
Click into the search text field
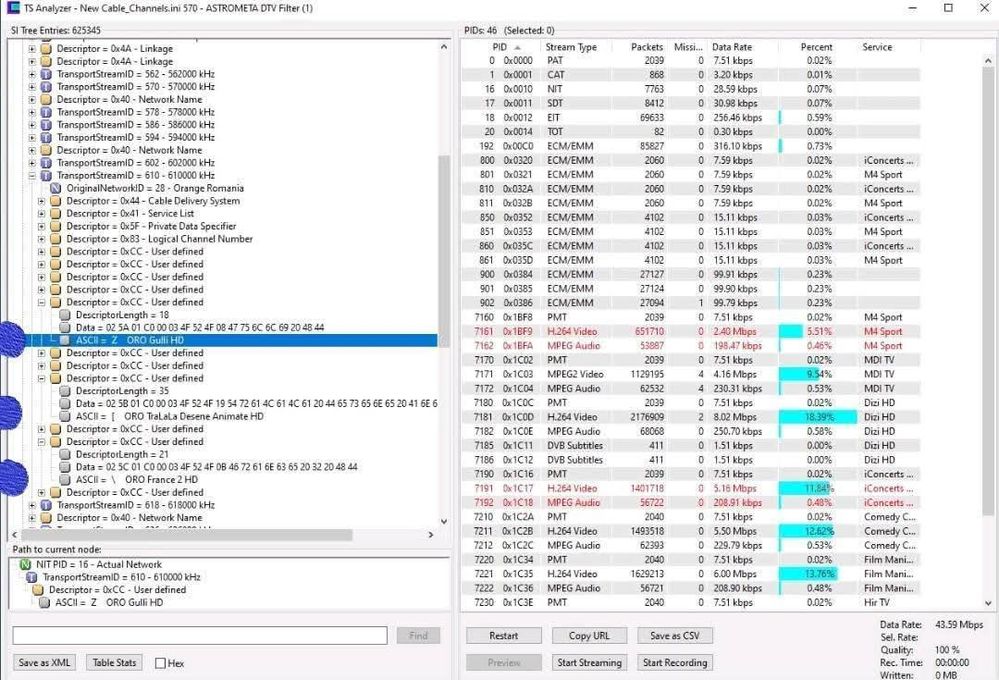point(200,636)
